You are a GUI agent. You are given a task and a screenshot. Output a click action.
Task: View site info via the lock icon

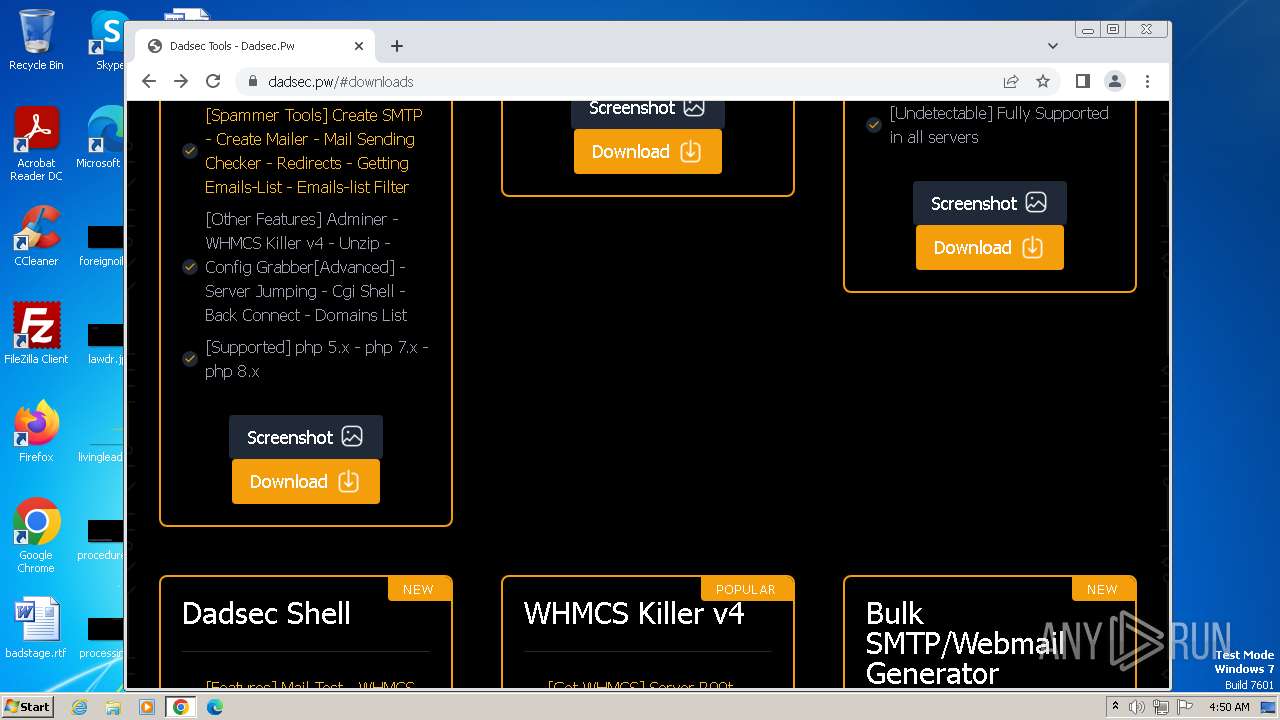point(252,81)
